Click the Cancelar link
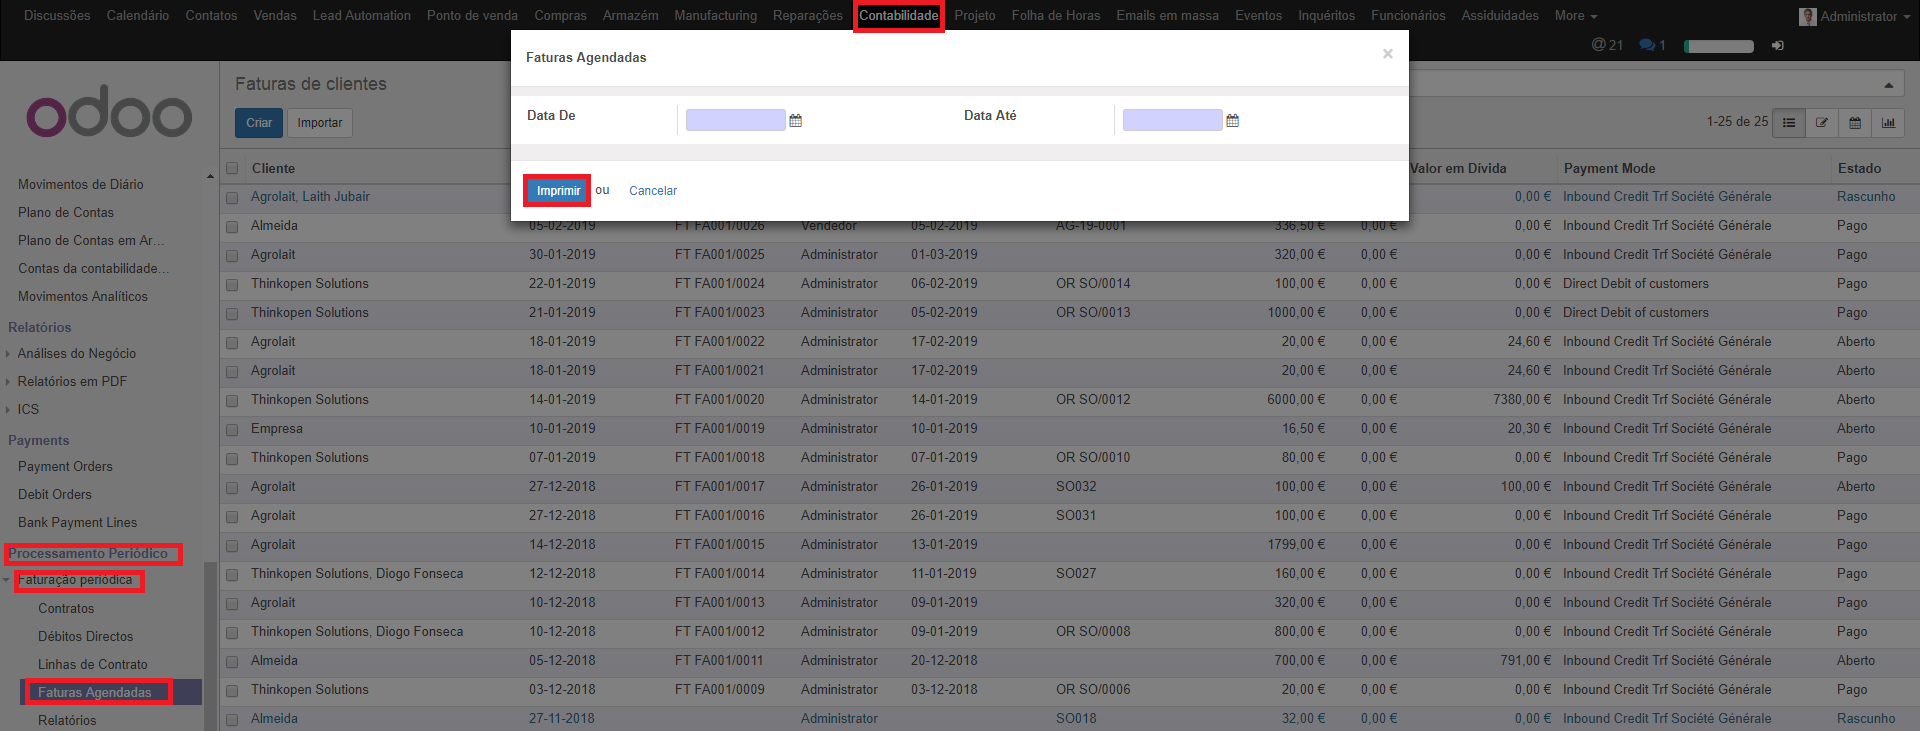 click(x=653, y=191)
